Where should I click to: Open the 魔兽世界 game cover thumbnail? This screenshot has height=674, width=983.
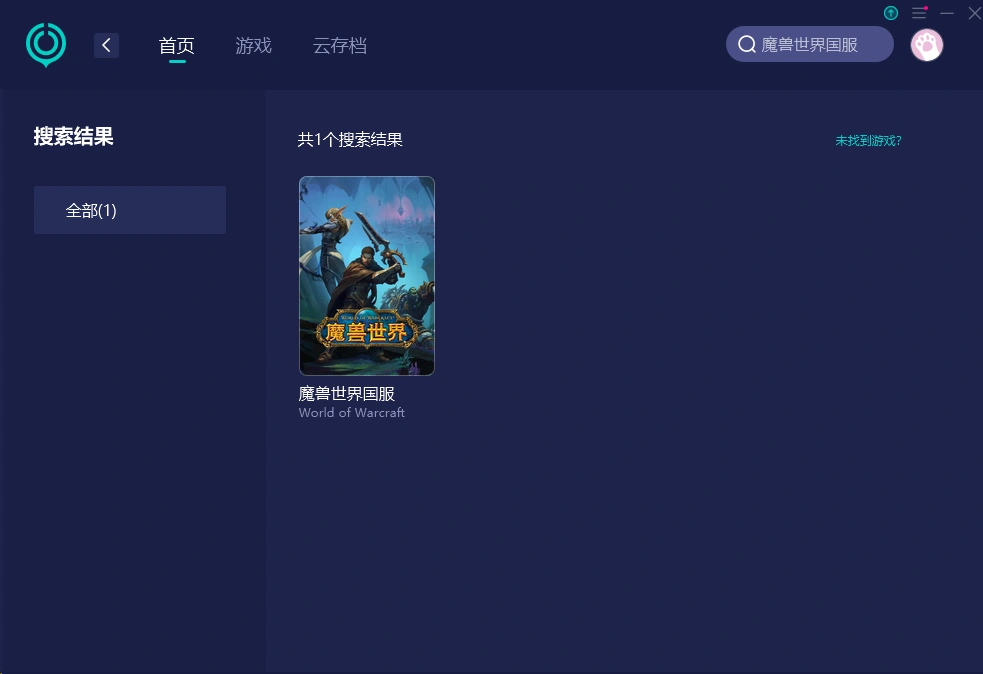367,276
